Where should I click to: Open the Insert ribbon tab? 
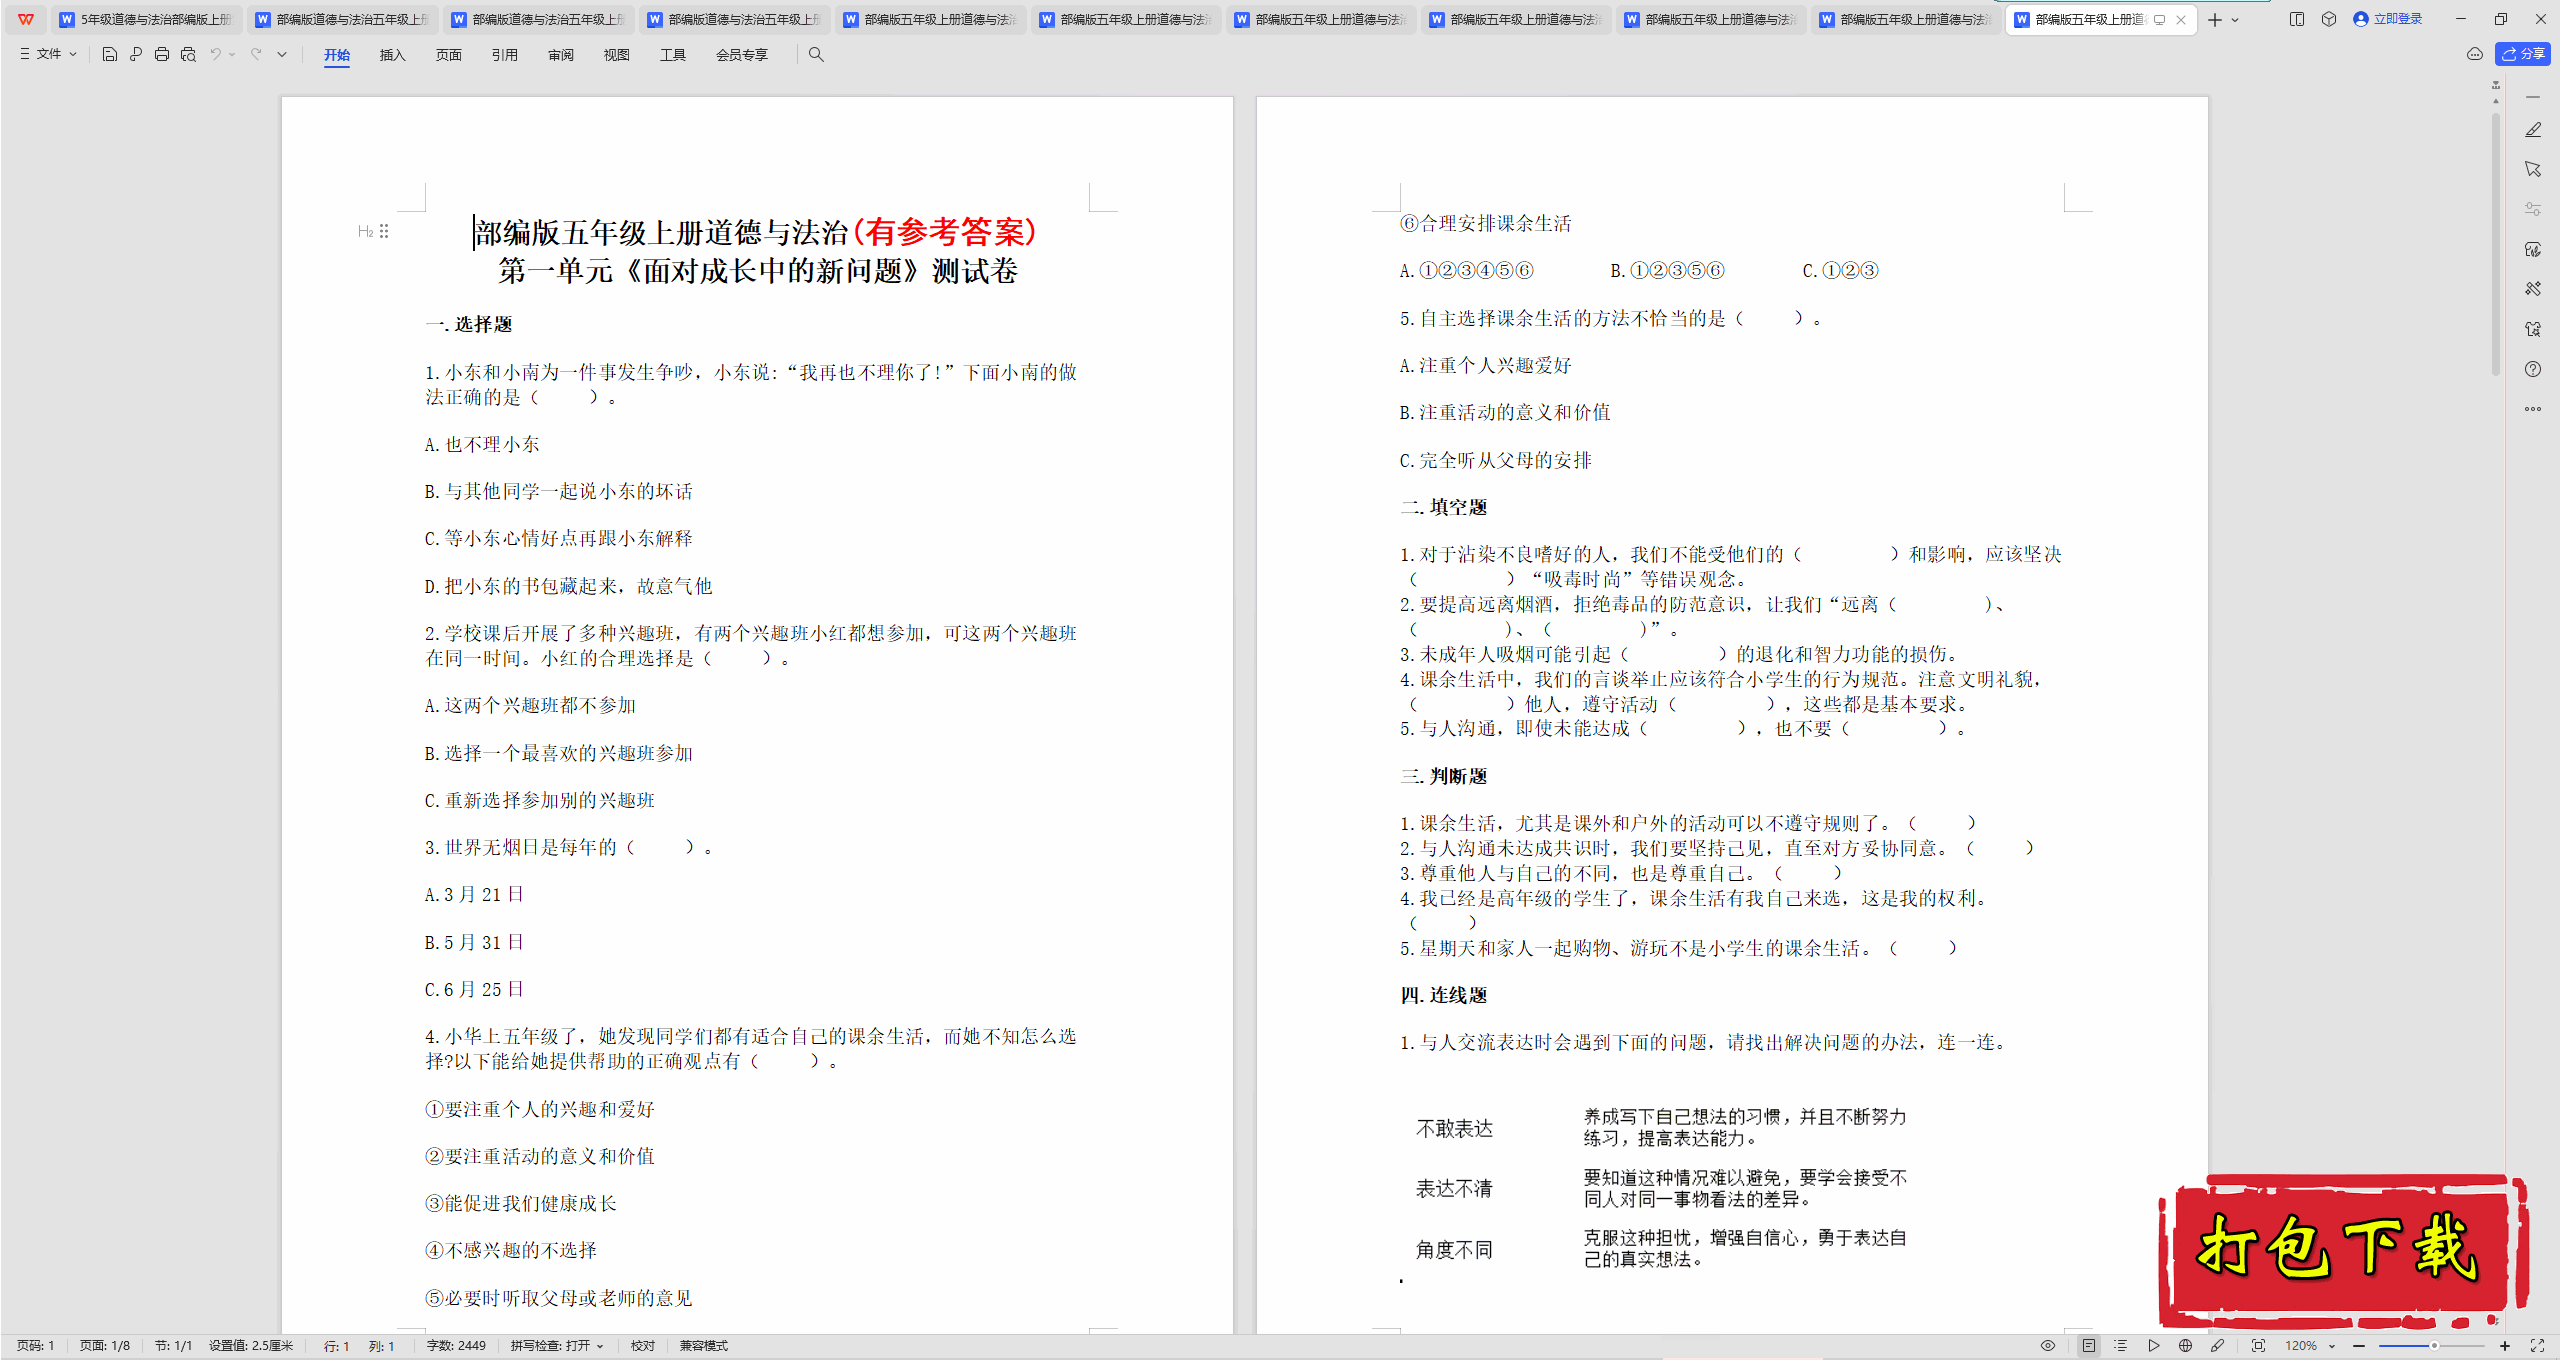[x=392, y=55]
